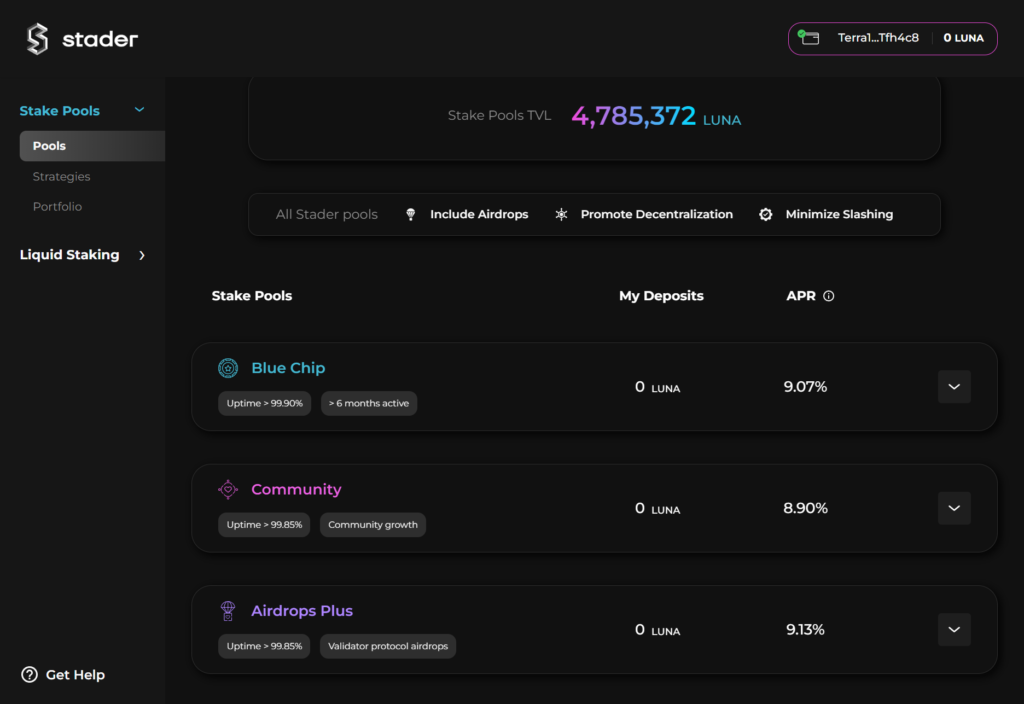Click the Stader logo icon
Image resolution: width=1024 pixels, height=704 pixels.
(x=37, y=39)
